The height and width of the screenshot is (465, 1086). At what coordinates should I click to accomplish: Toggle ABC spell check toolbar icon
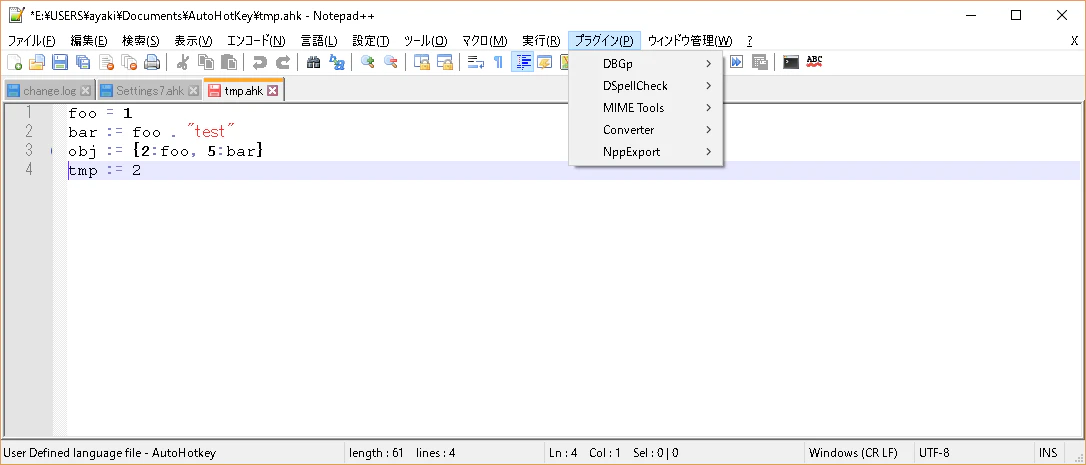click(814, 62)
